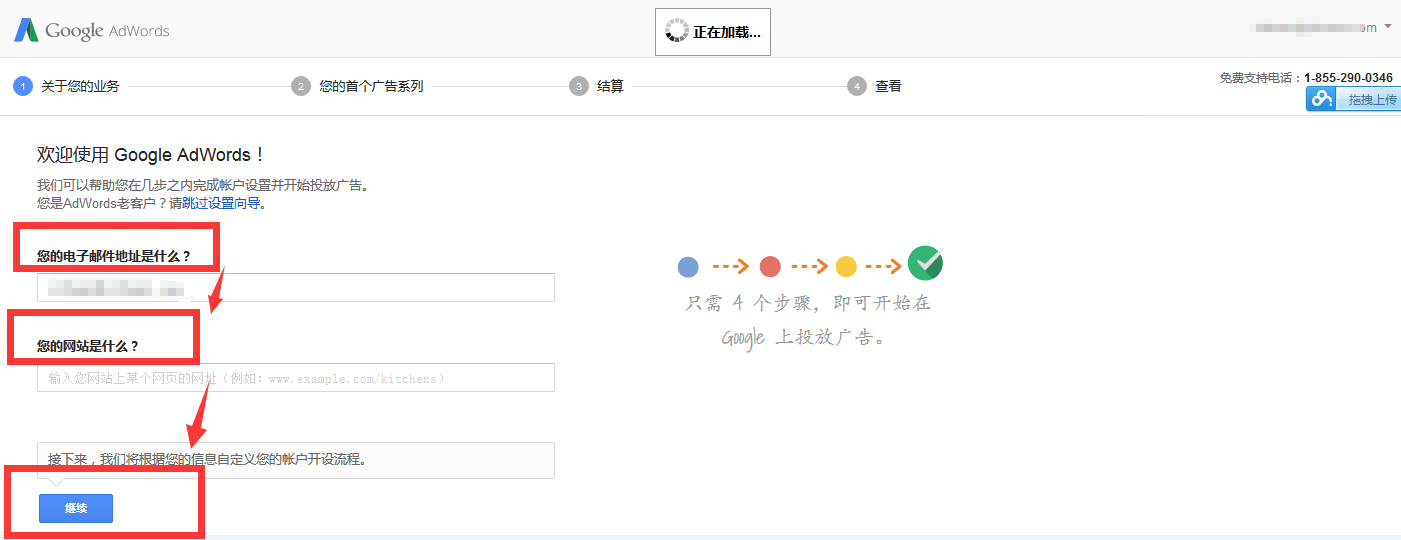Click the 正在加载 loading indicator
The height and width of the screenshot is (540, 1401).
[x=713, y=32]
